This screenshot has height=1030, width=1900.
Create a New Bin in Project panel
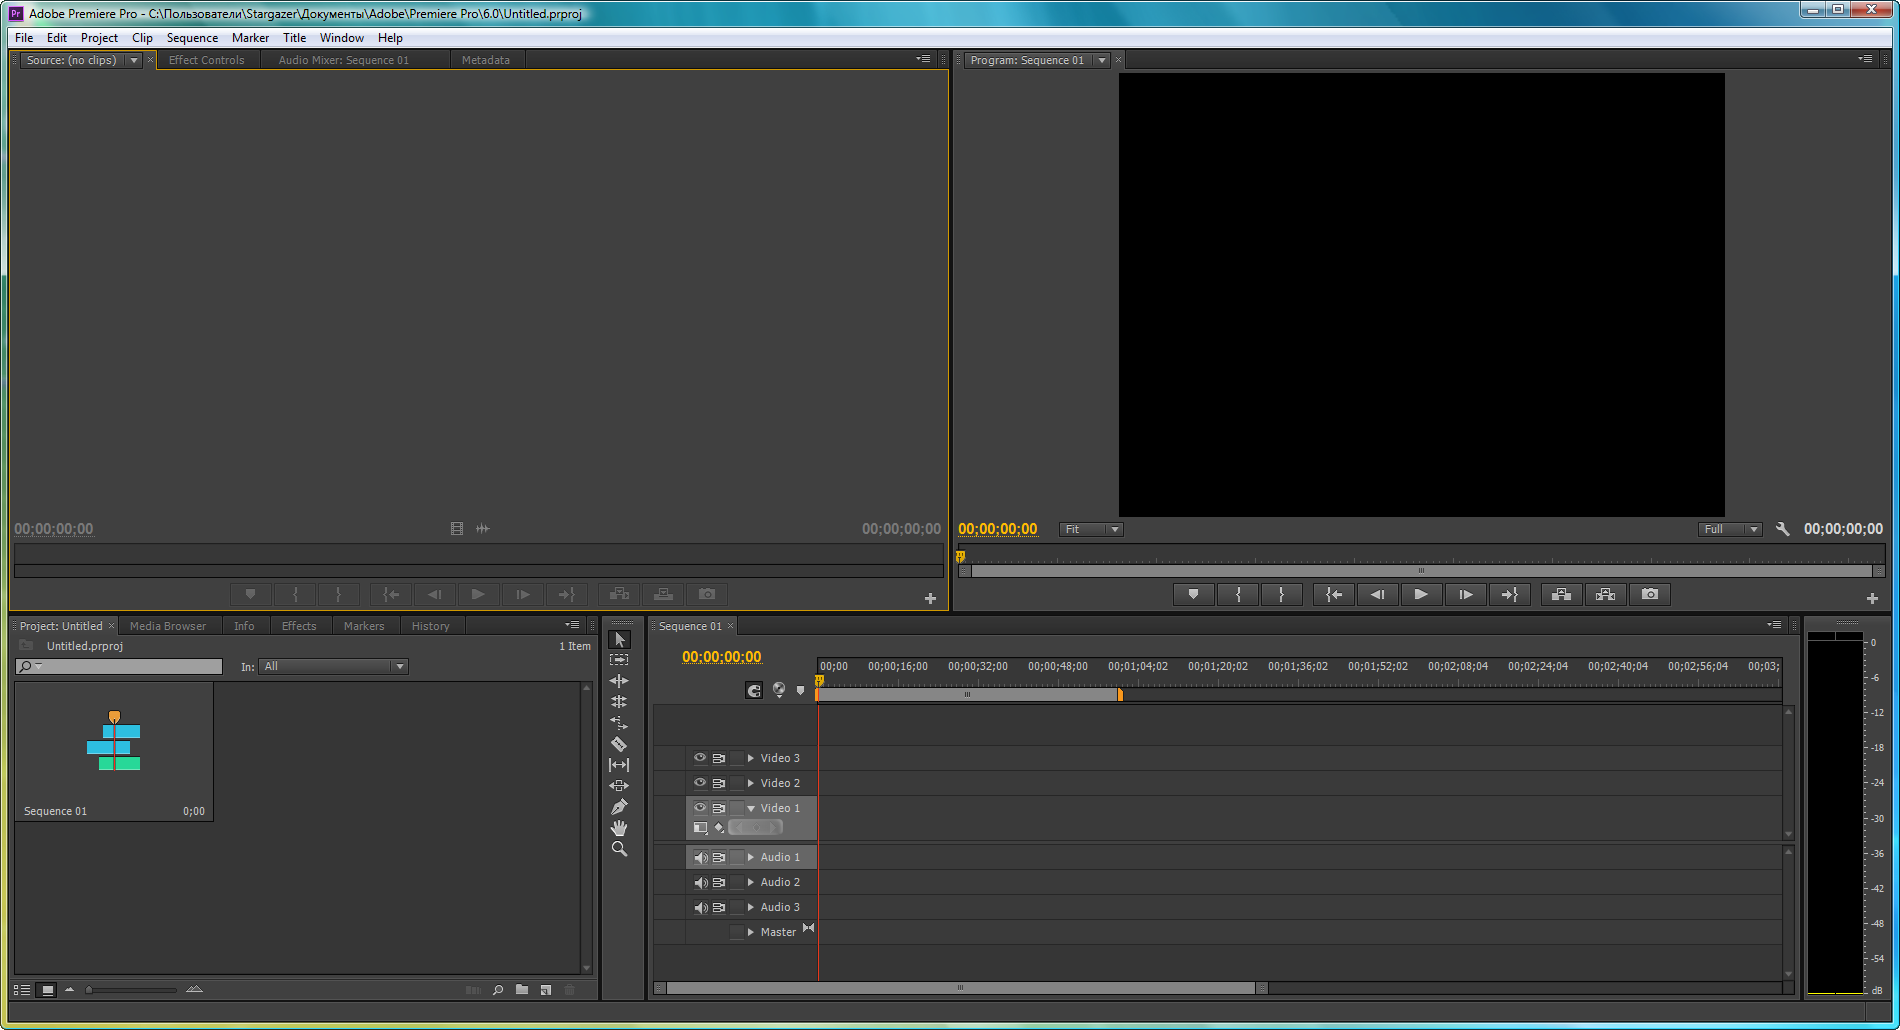(x=522, y=990)
